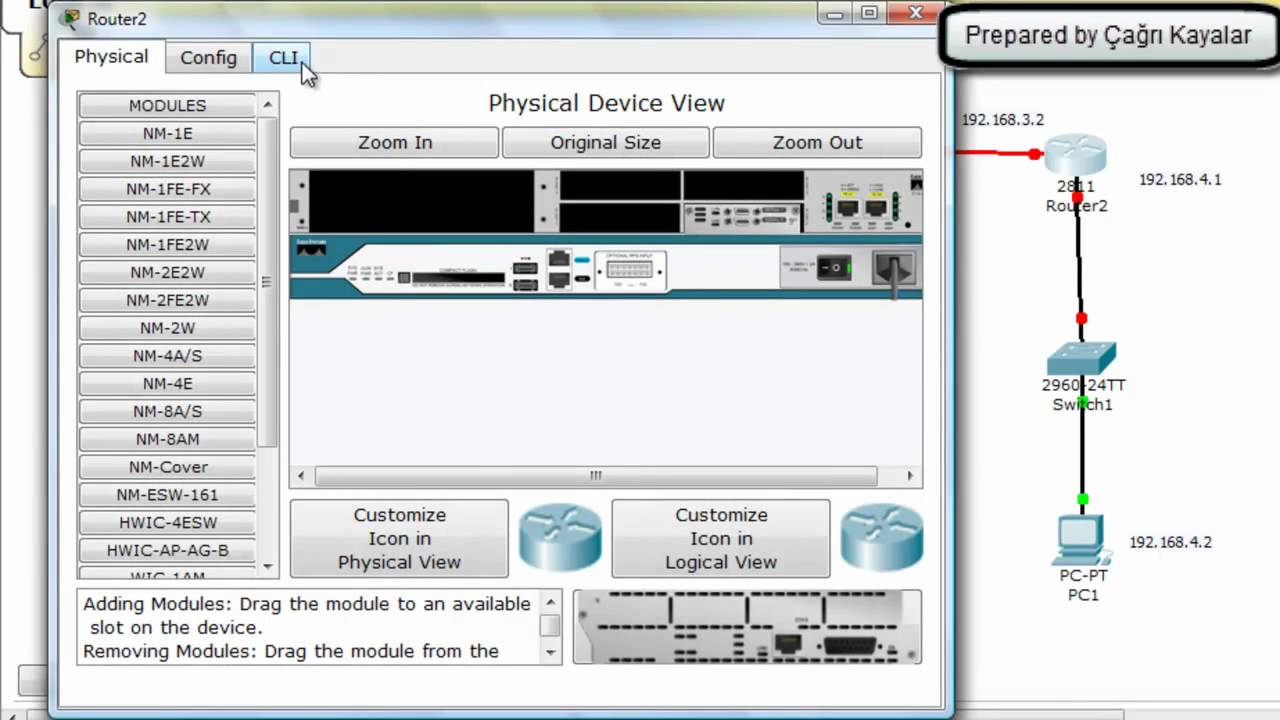1280x720 pixels.
Task: Click the 192.168.3.2 address label
Action: [x=1003, y=119]
